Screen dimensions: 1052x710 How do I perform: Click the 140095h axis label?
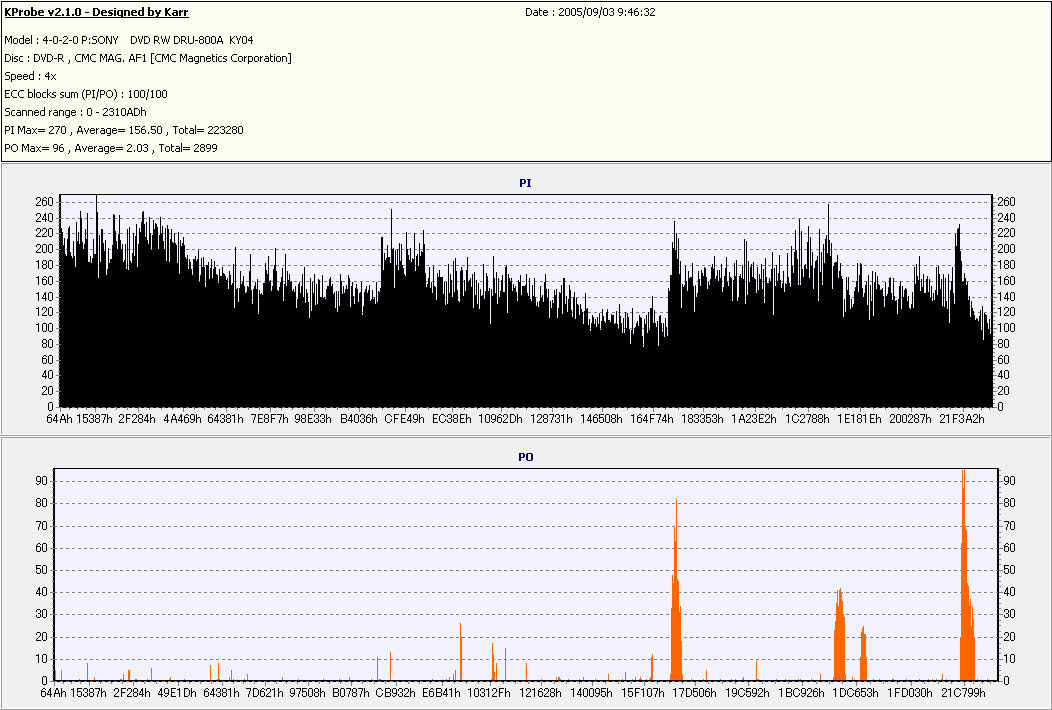591,693
